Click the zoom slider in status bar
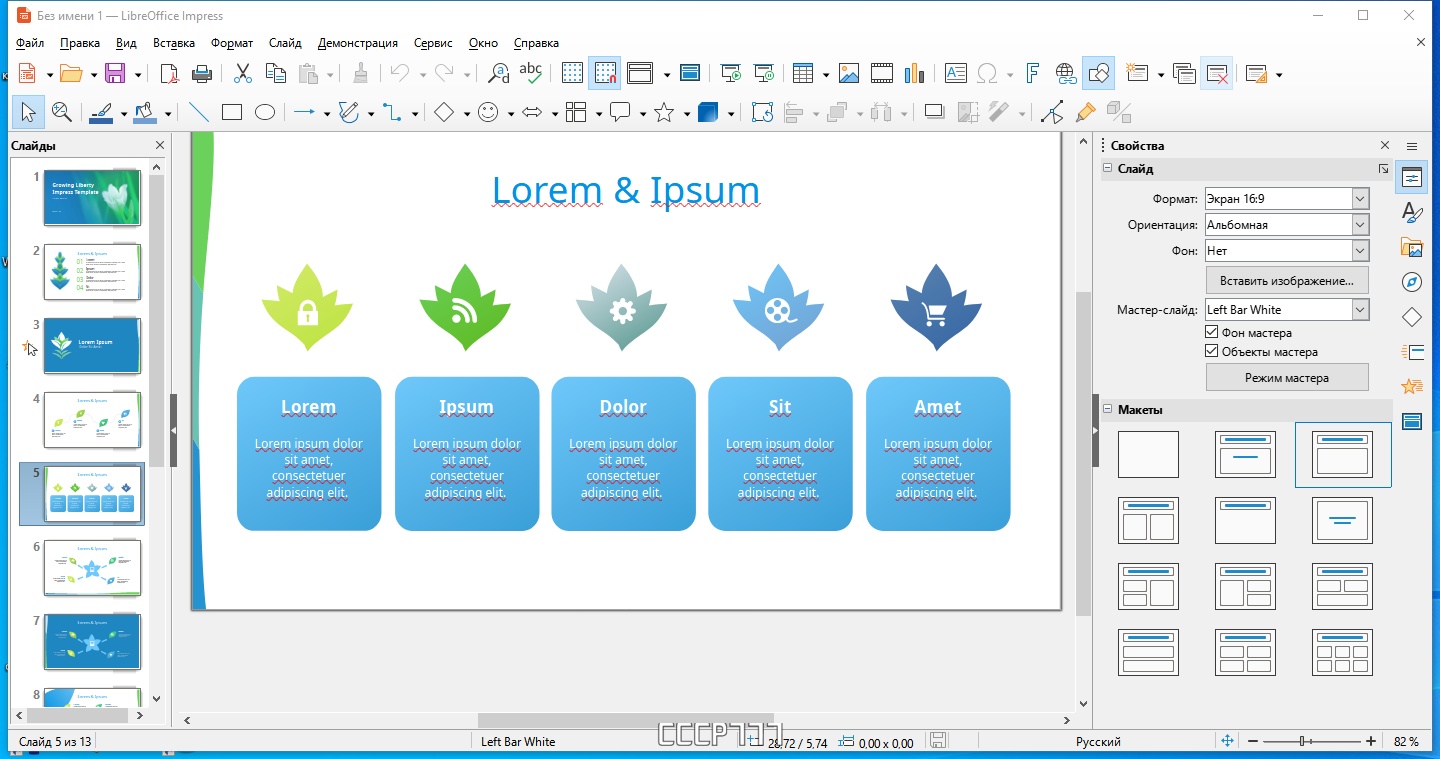Image resolution: width=1440 pixels, height=759 pixels. (x=1312, y=741)
